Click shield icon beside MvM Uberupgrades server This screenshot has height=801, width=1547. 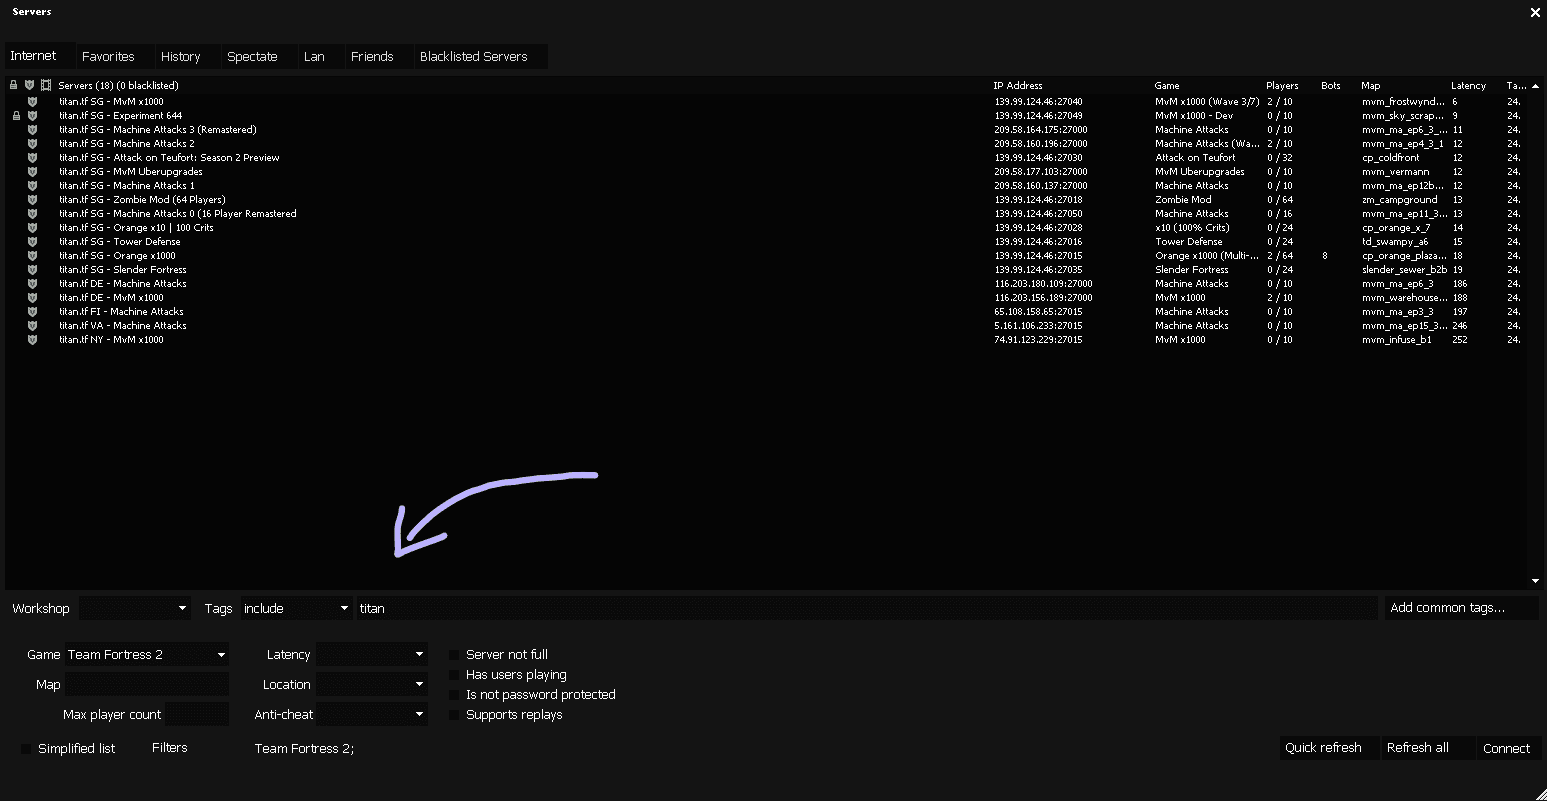[x=32, y=172]
